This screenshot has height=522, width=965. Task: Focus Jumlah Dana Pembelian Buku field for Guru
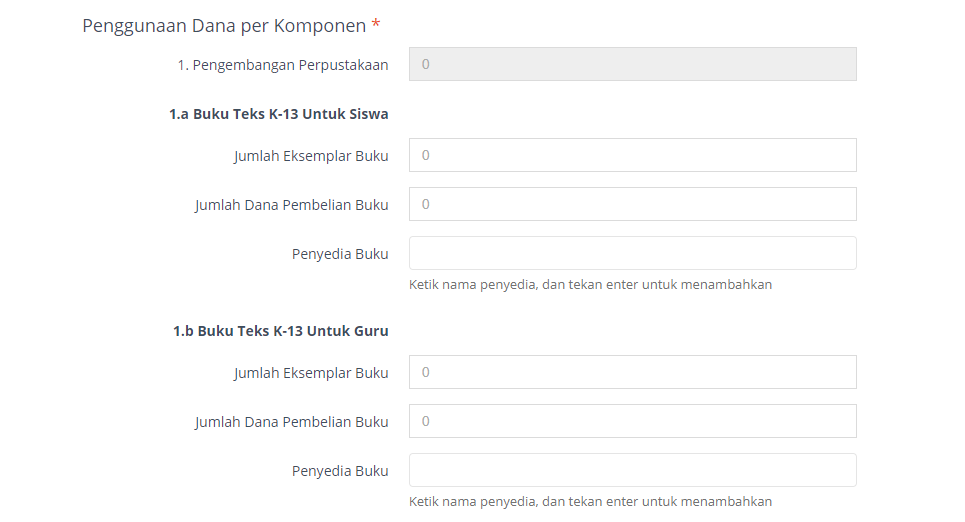[633, 421]
